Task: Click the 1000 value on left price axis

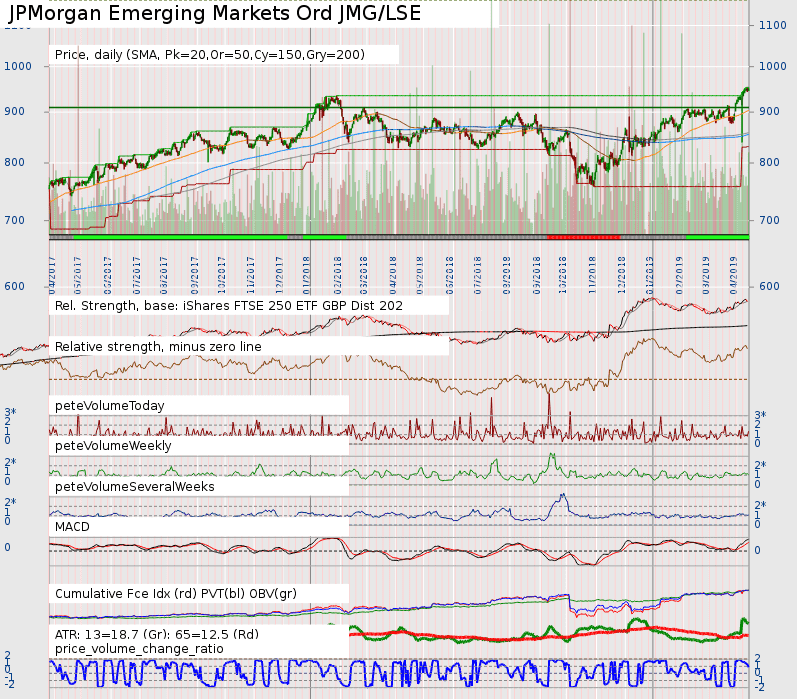Action: [18, 66]
